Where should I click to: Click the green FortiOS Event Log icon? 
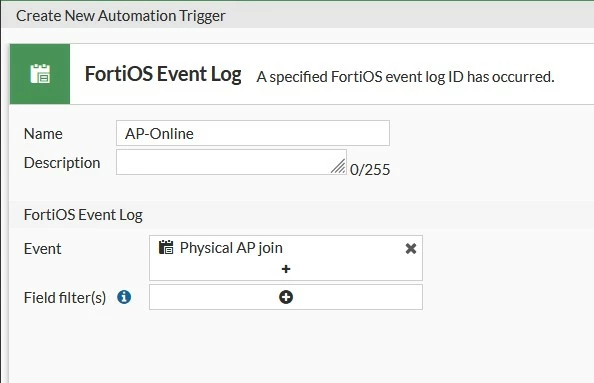[x=40, y=74]
